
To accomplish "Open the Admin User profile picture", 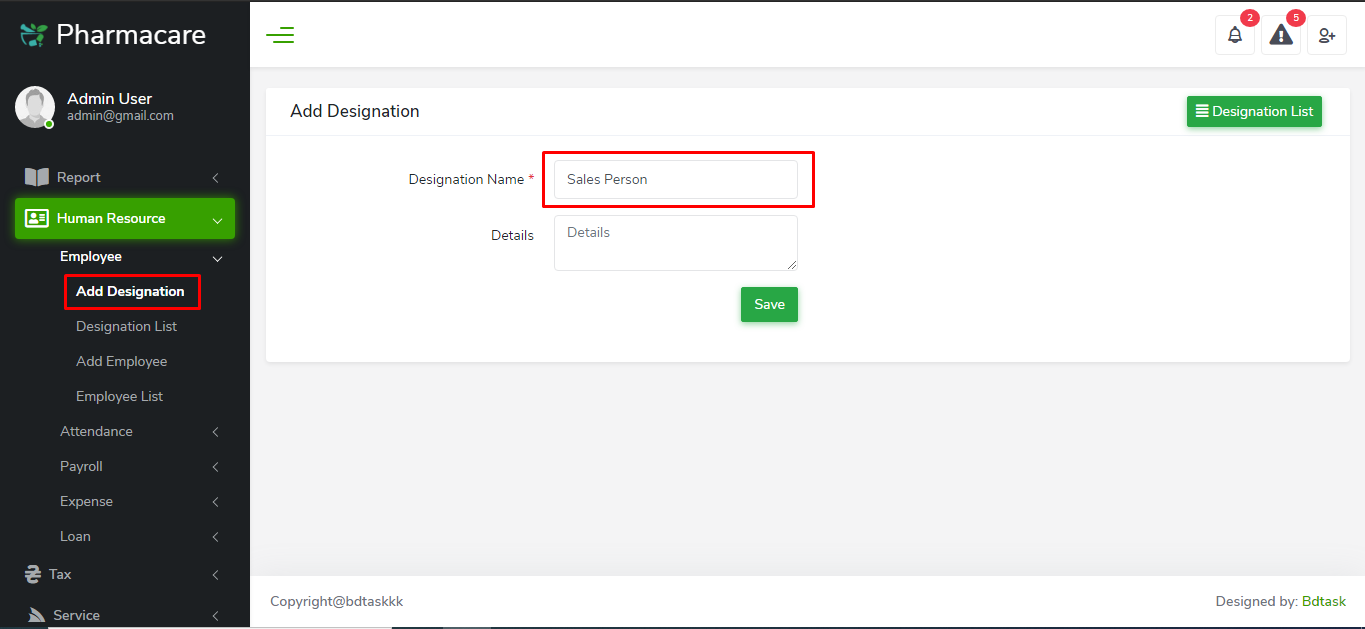I will click(34, 107).
